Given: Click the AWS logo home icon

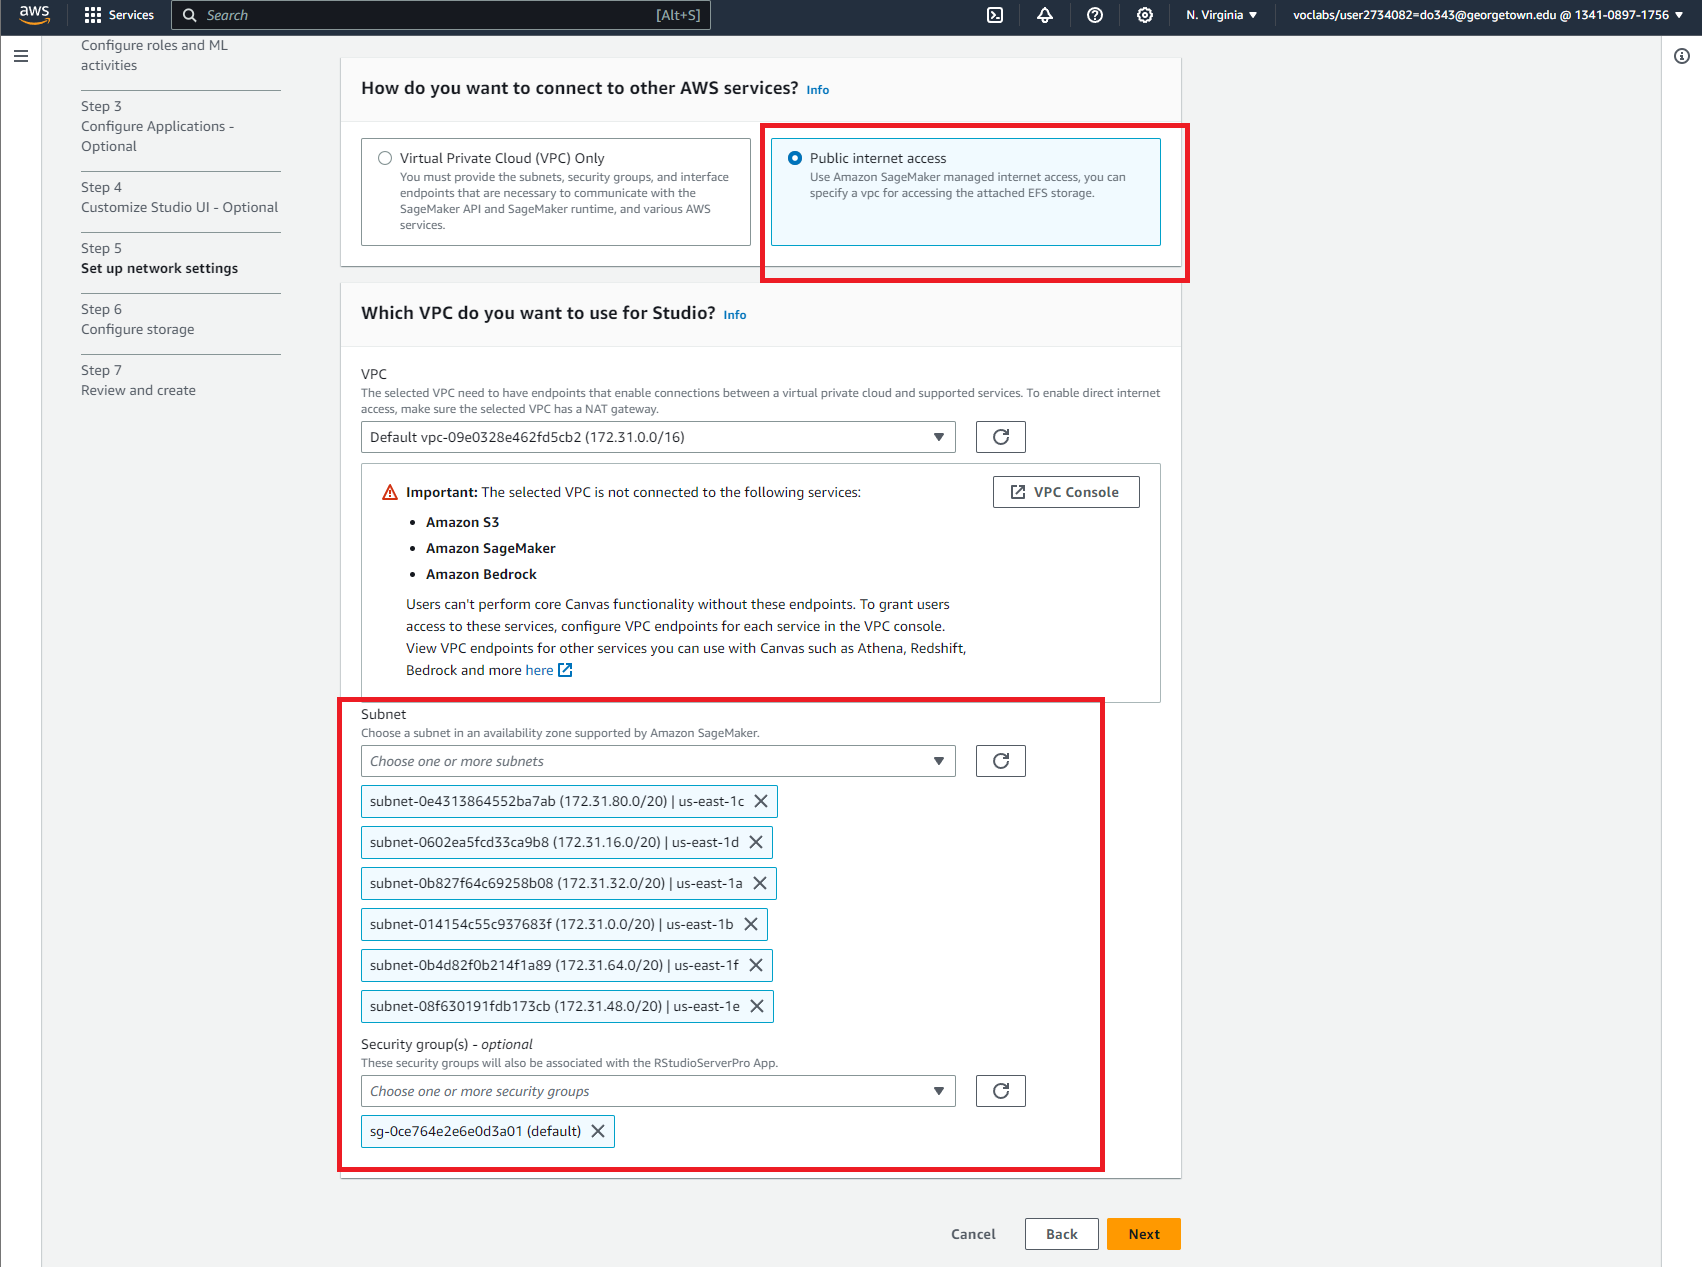Looking at the screenshot, I should (34, 14).
